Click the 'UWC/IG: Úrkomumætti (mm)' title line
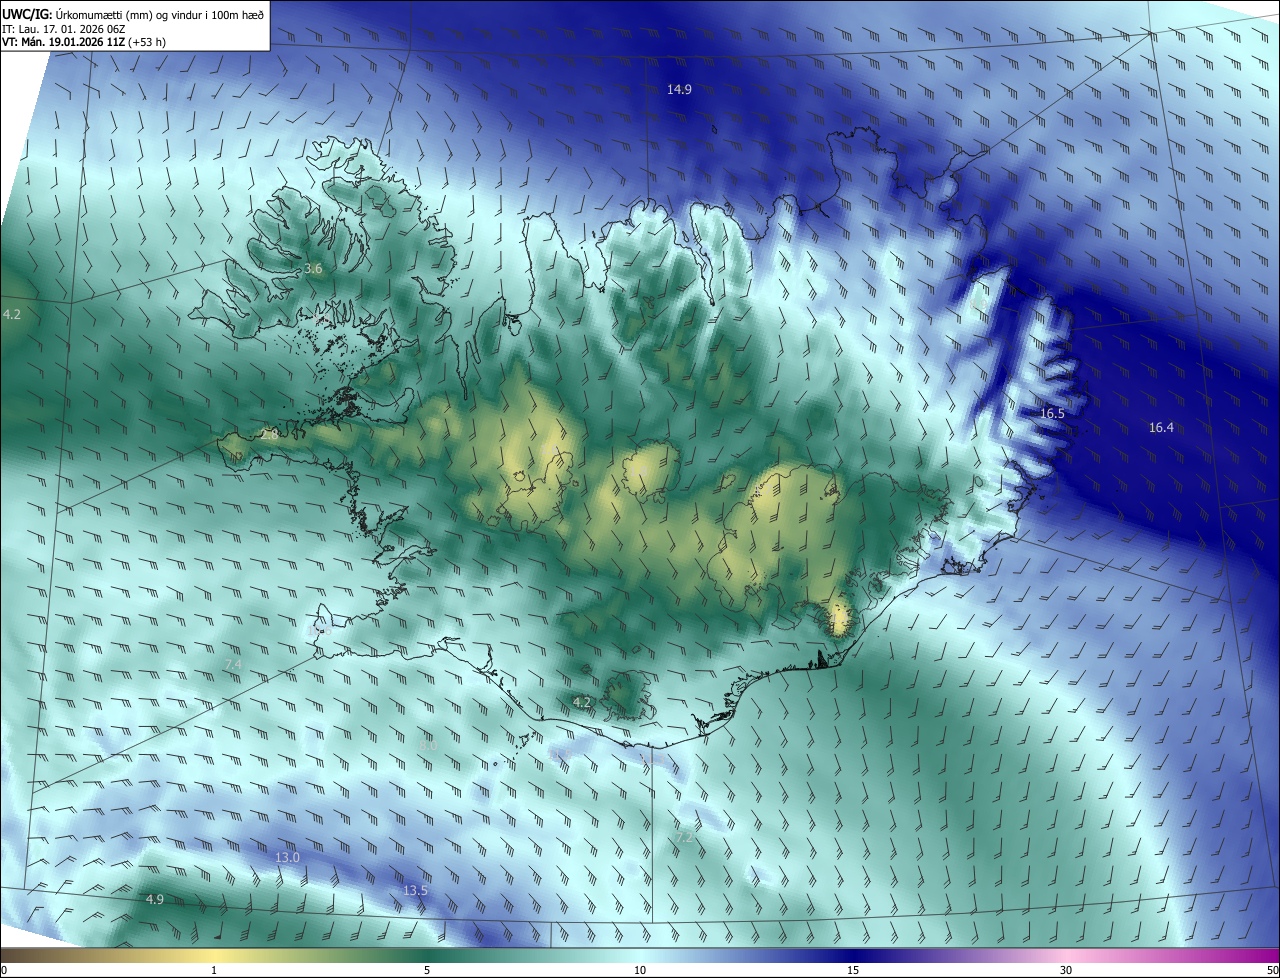Viewport: 1280px width, 978px height. [133, 14]
